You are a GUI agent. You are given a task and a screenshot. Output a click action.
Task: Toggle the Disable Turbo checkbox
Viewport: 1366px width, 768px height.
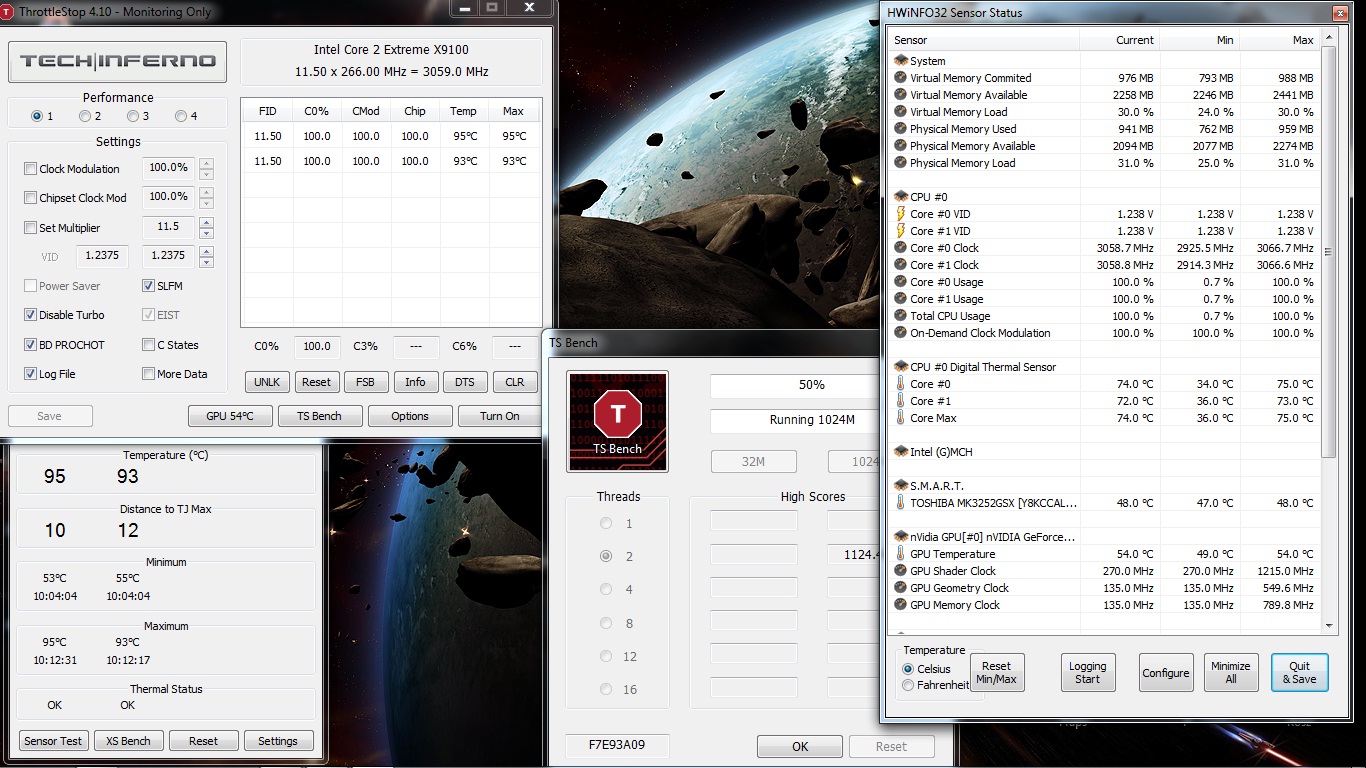click(31, 315)
